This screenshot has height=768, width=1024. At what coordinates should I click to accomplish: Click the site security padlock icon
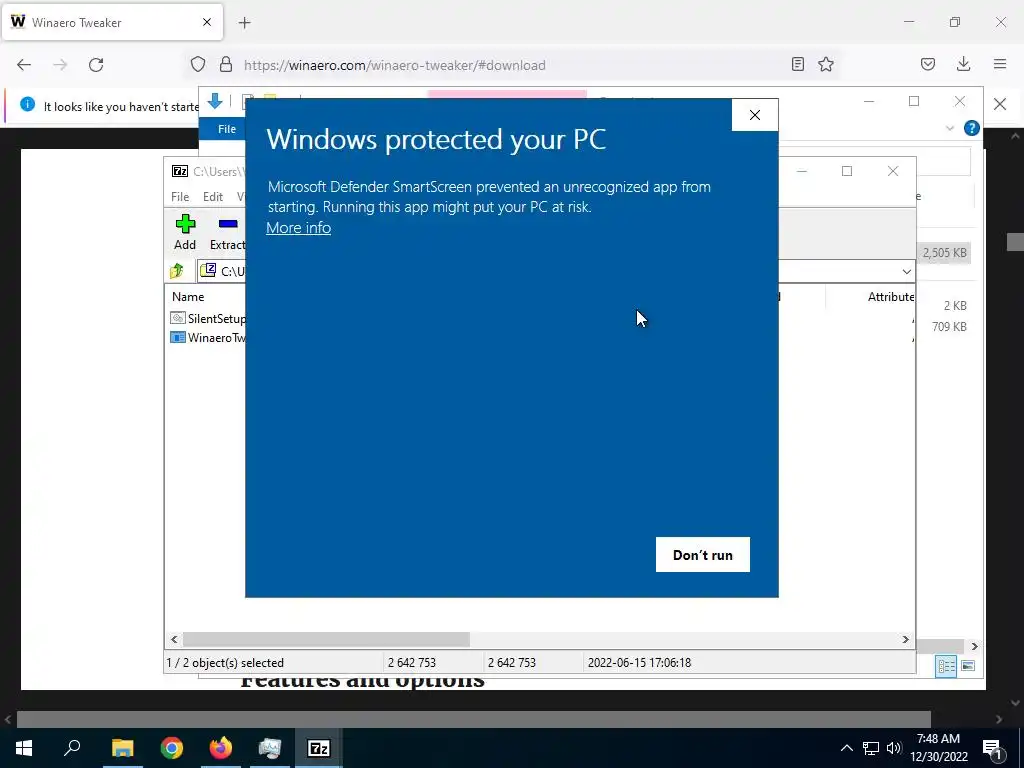[x=226, y=64]
